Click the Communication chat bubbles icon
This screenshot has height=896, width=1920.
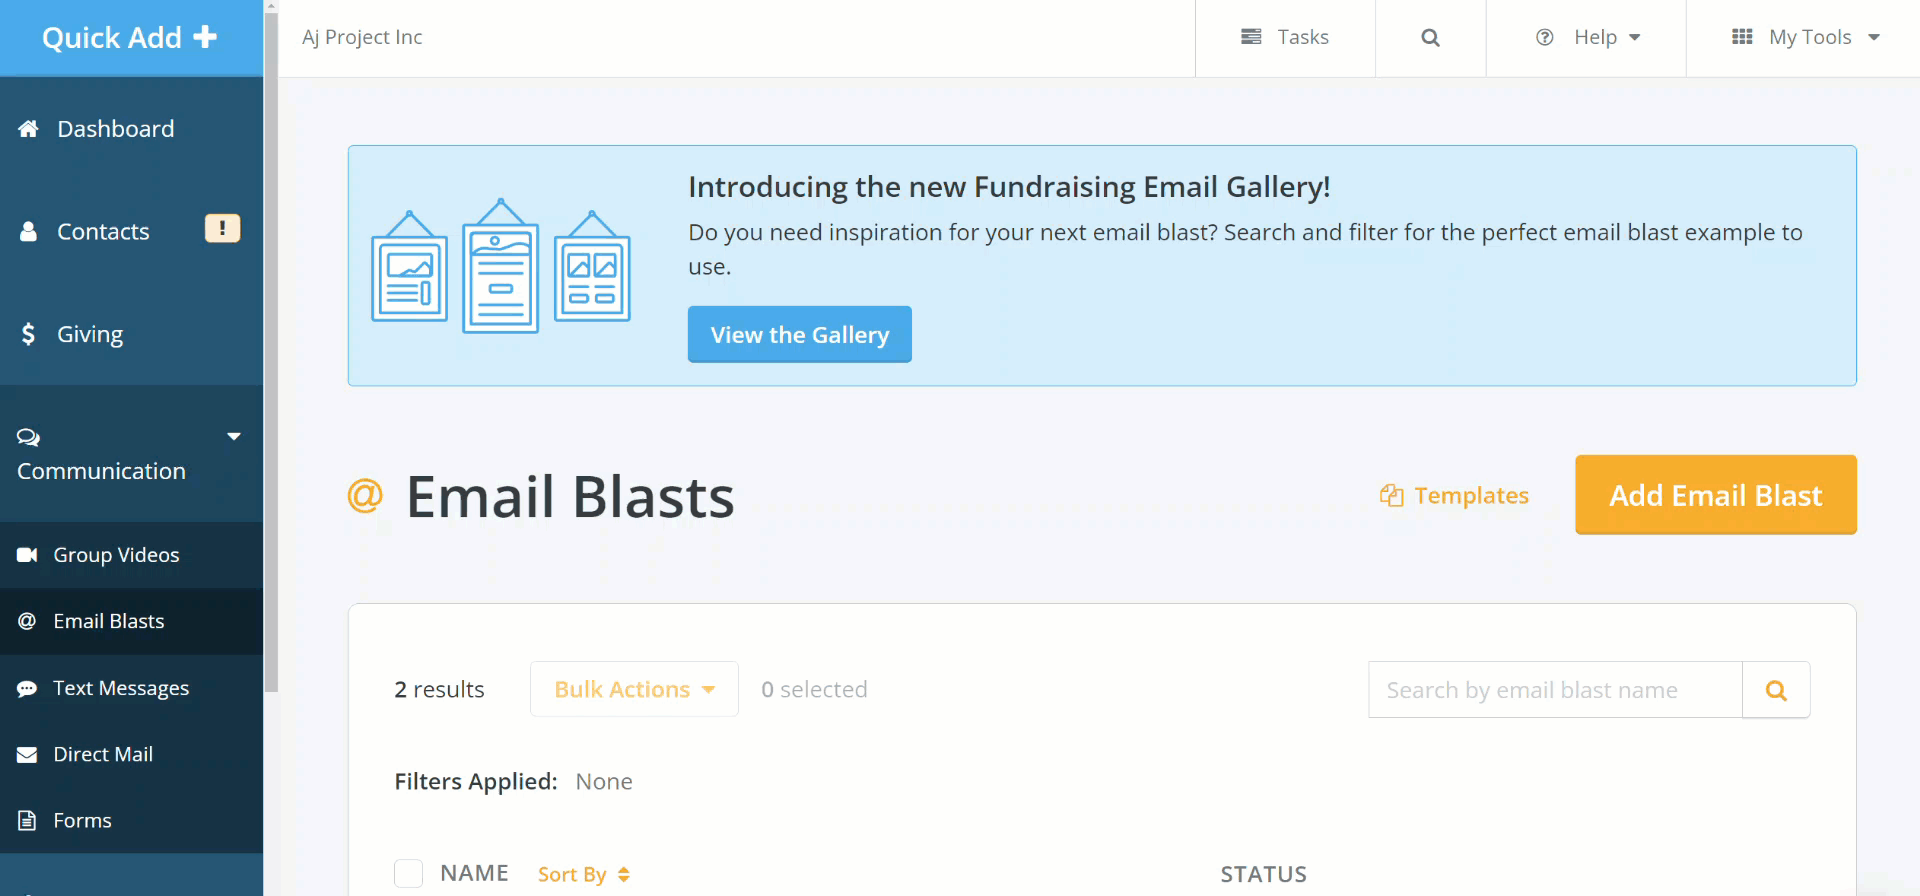point(27,437)
